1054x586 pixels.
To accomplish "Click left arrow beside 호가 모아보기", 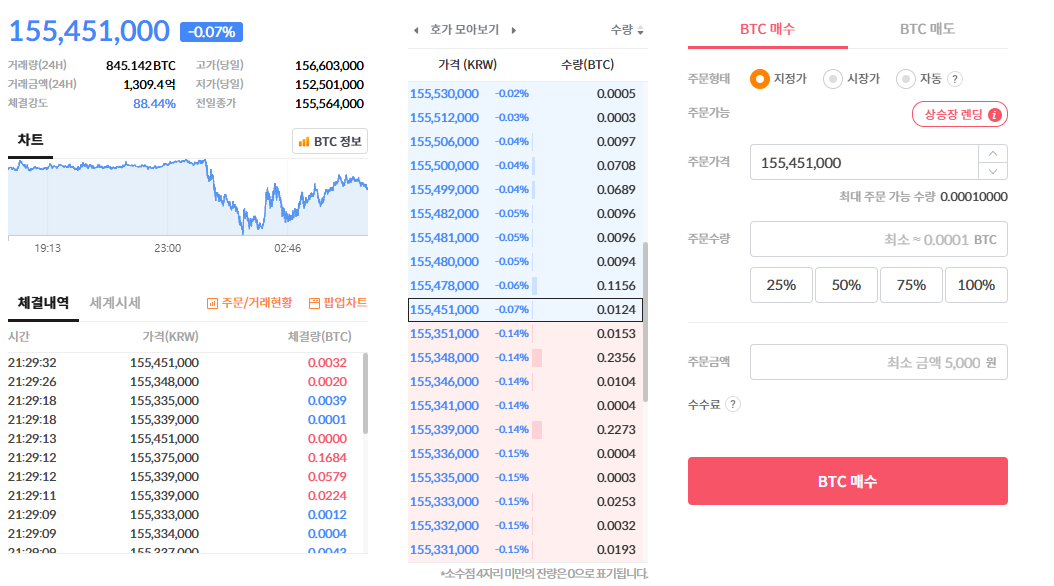I will tap(416, 30).
